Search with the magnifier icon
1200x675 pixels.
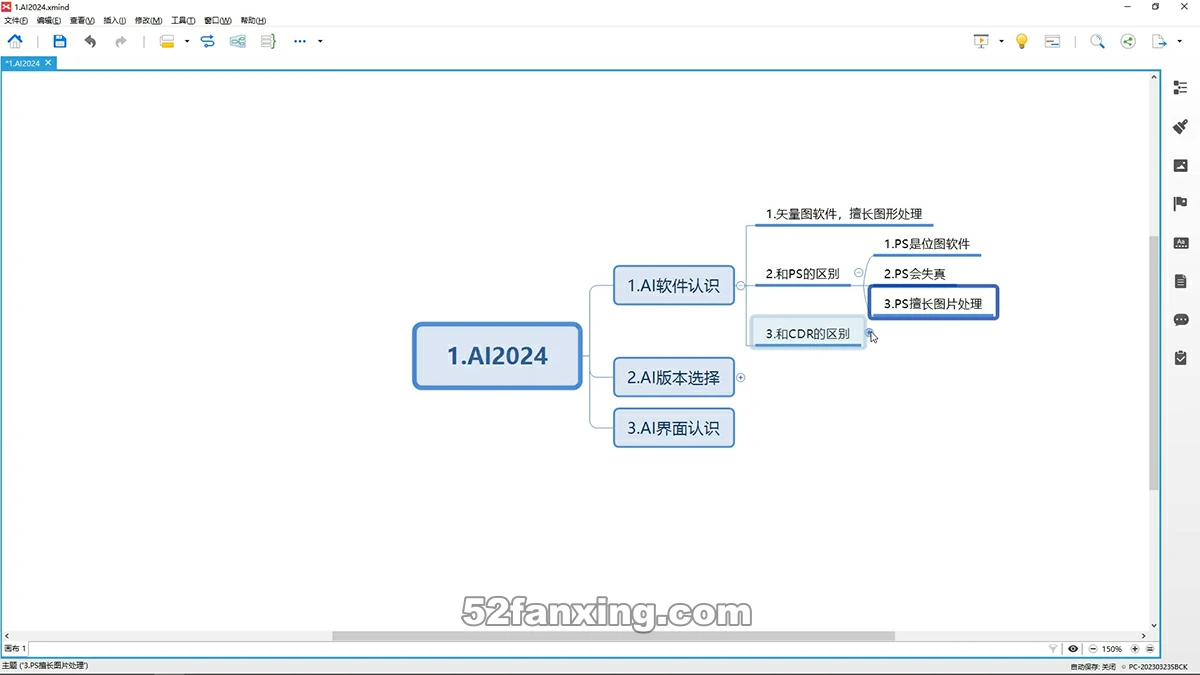point(1097,41)
